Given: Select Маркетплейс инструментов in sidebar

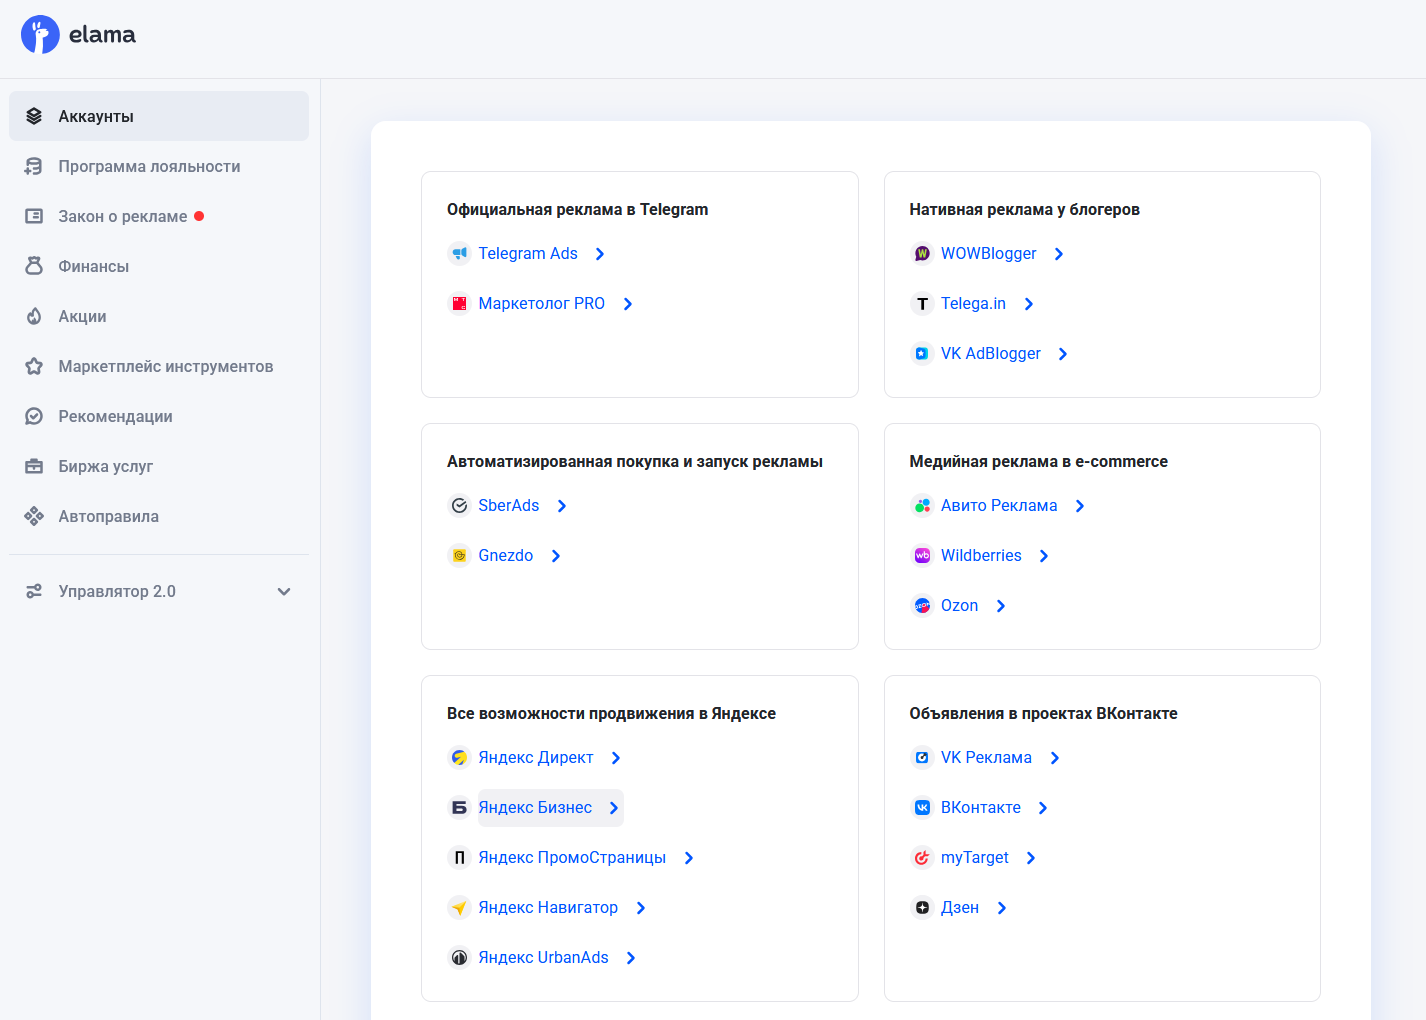Looking at the screenshot, I should tap(165, 366).
